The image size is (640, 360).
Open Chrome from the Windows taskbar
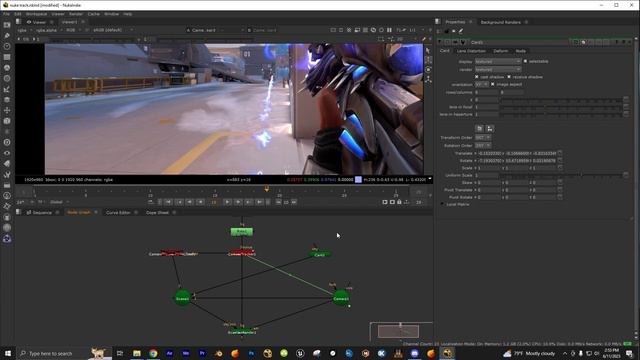[153, 353]
